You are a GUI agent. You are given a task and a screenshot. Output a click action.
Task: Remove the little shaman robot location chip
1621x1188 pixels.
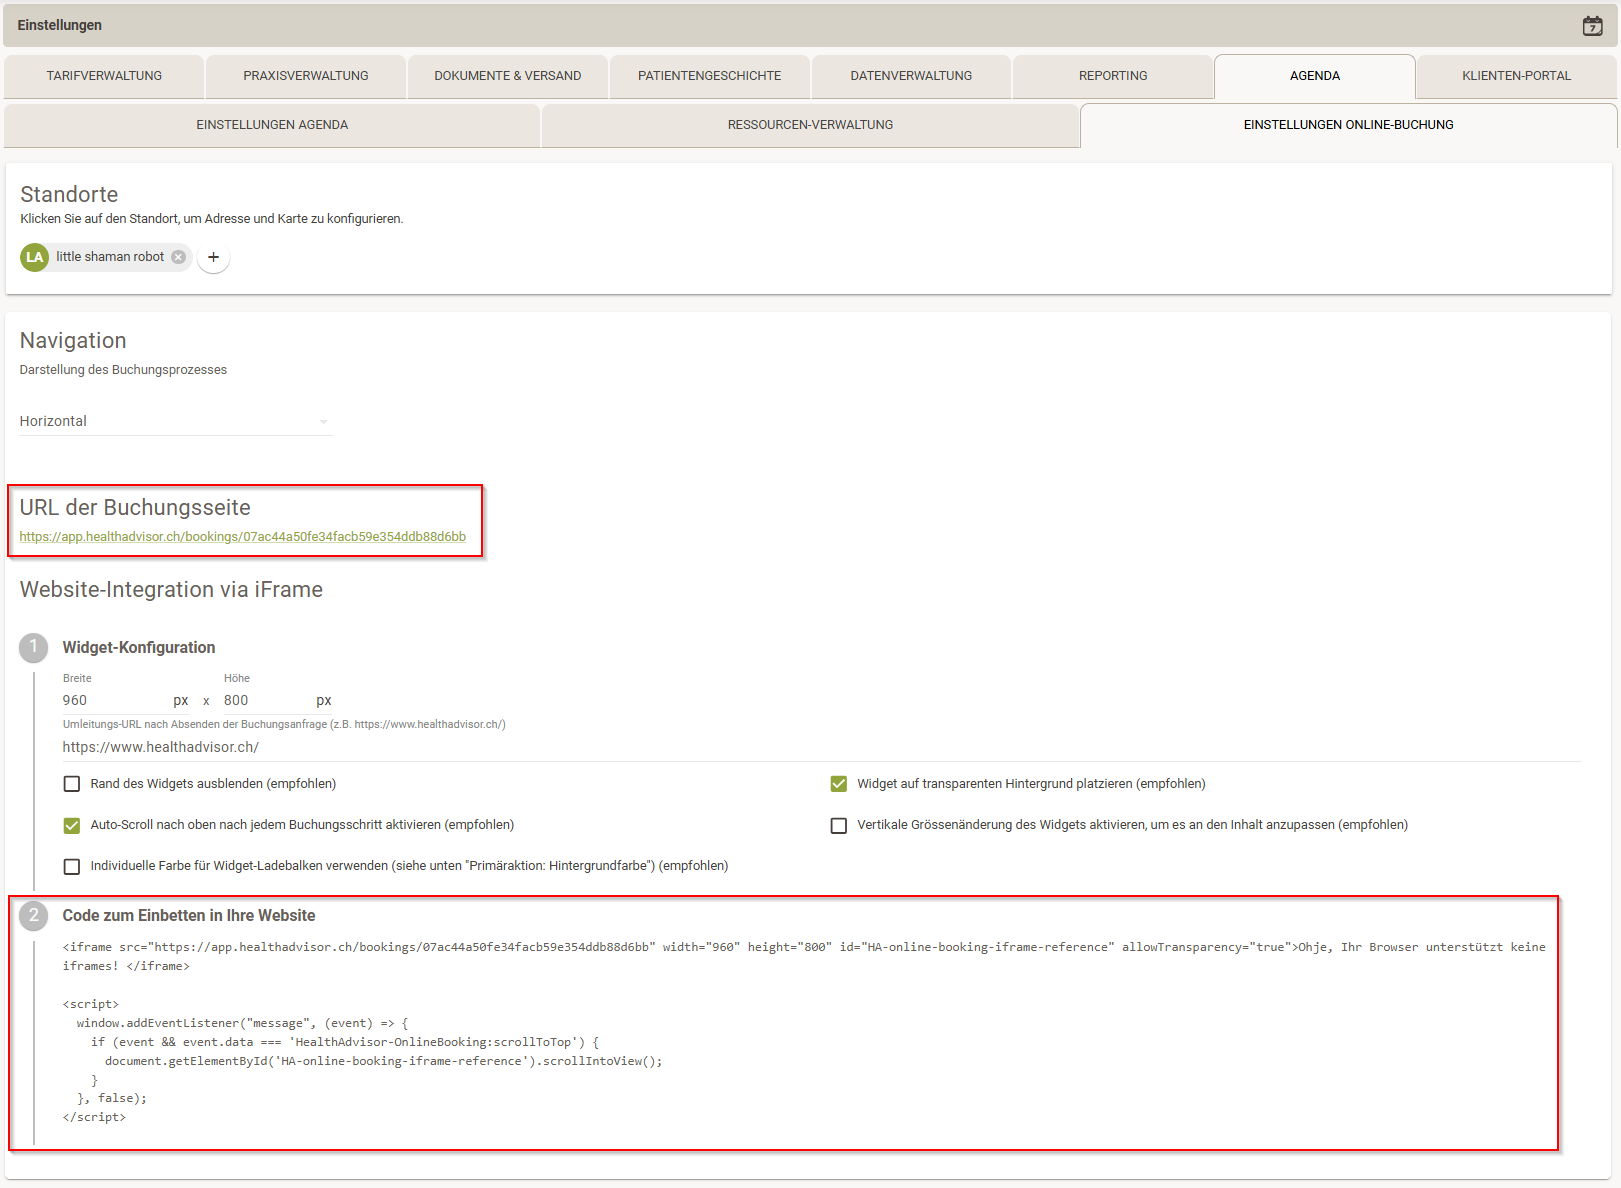[178, 257]
